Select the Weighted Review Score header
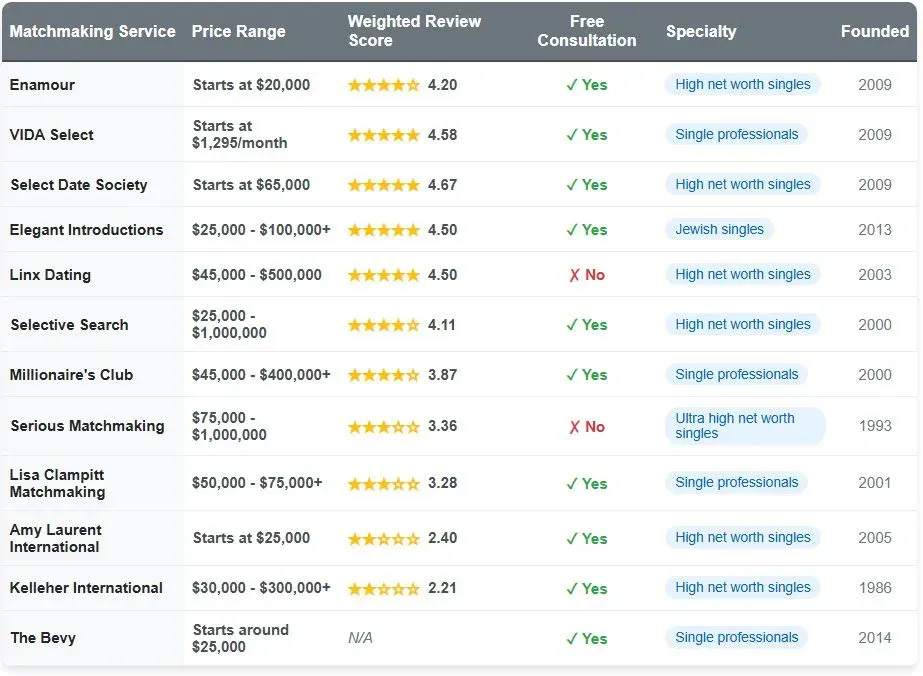Screen dimensions: 923x676 [414, 30]
